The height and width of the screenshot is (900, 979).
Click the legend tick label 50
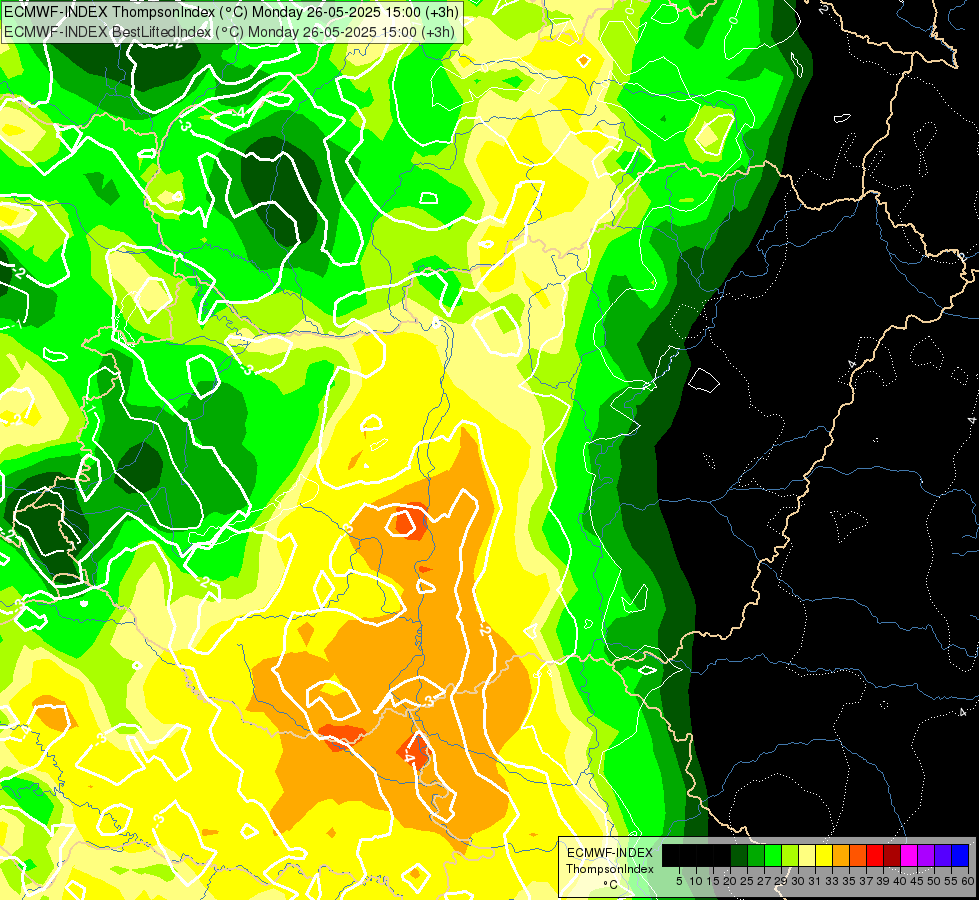pos(935,881)
